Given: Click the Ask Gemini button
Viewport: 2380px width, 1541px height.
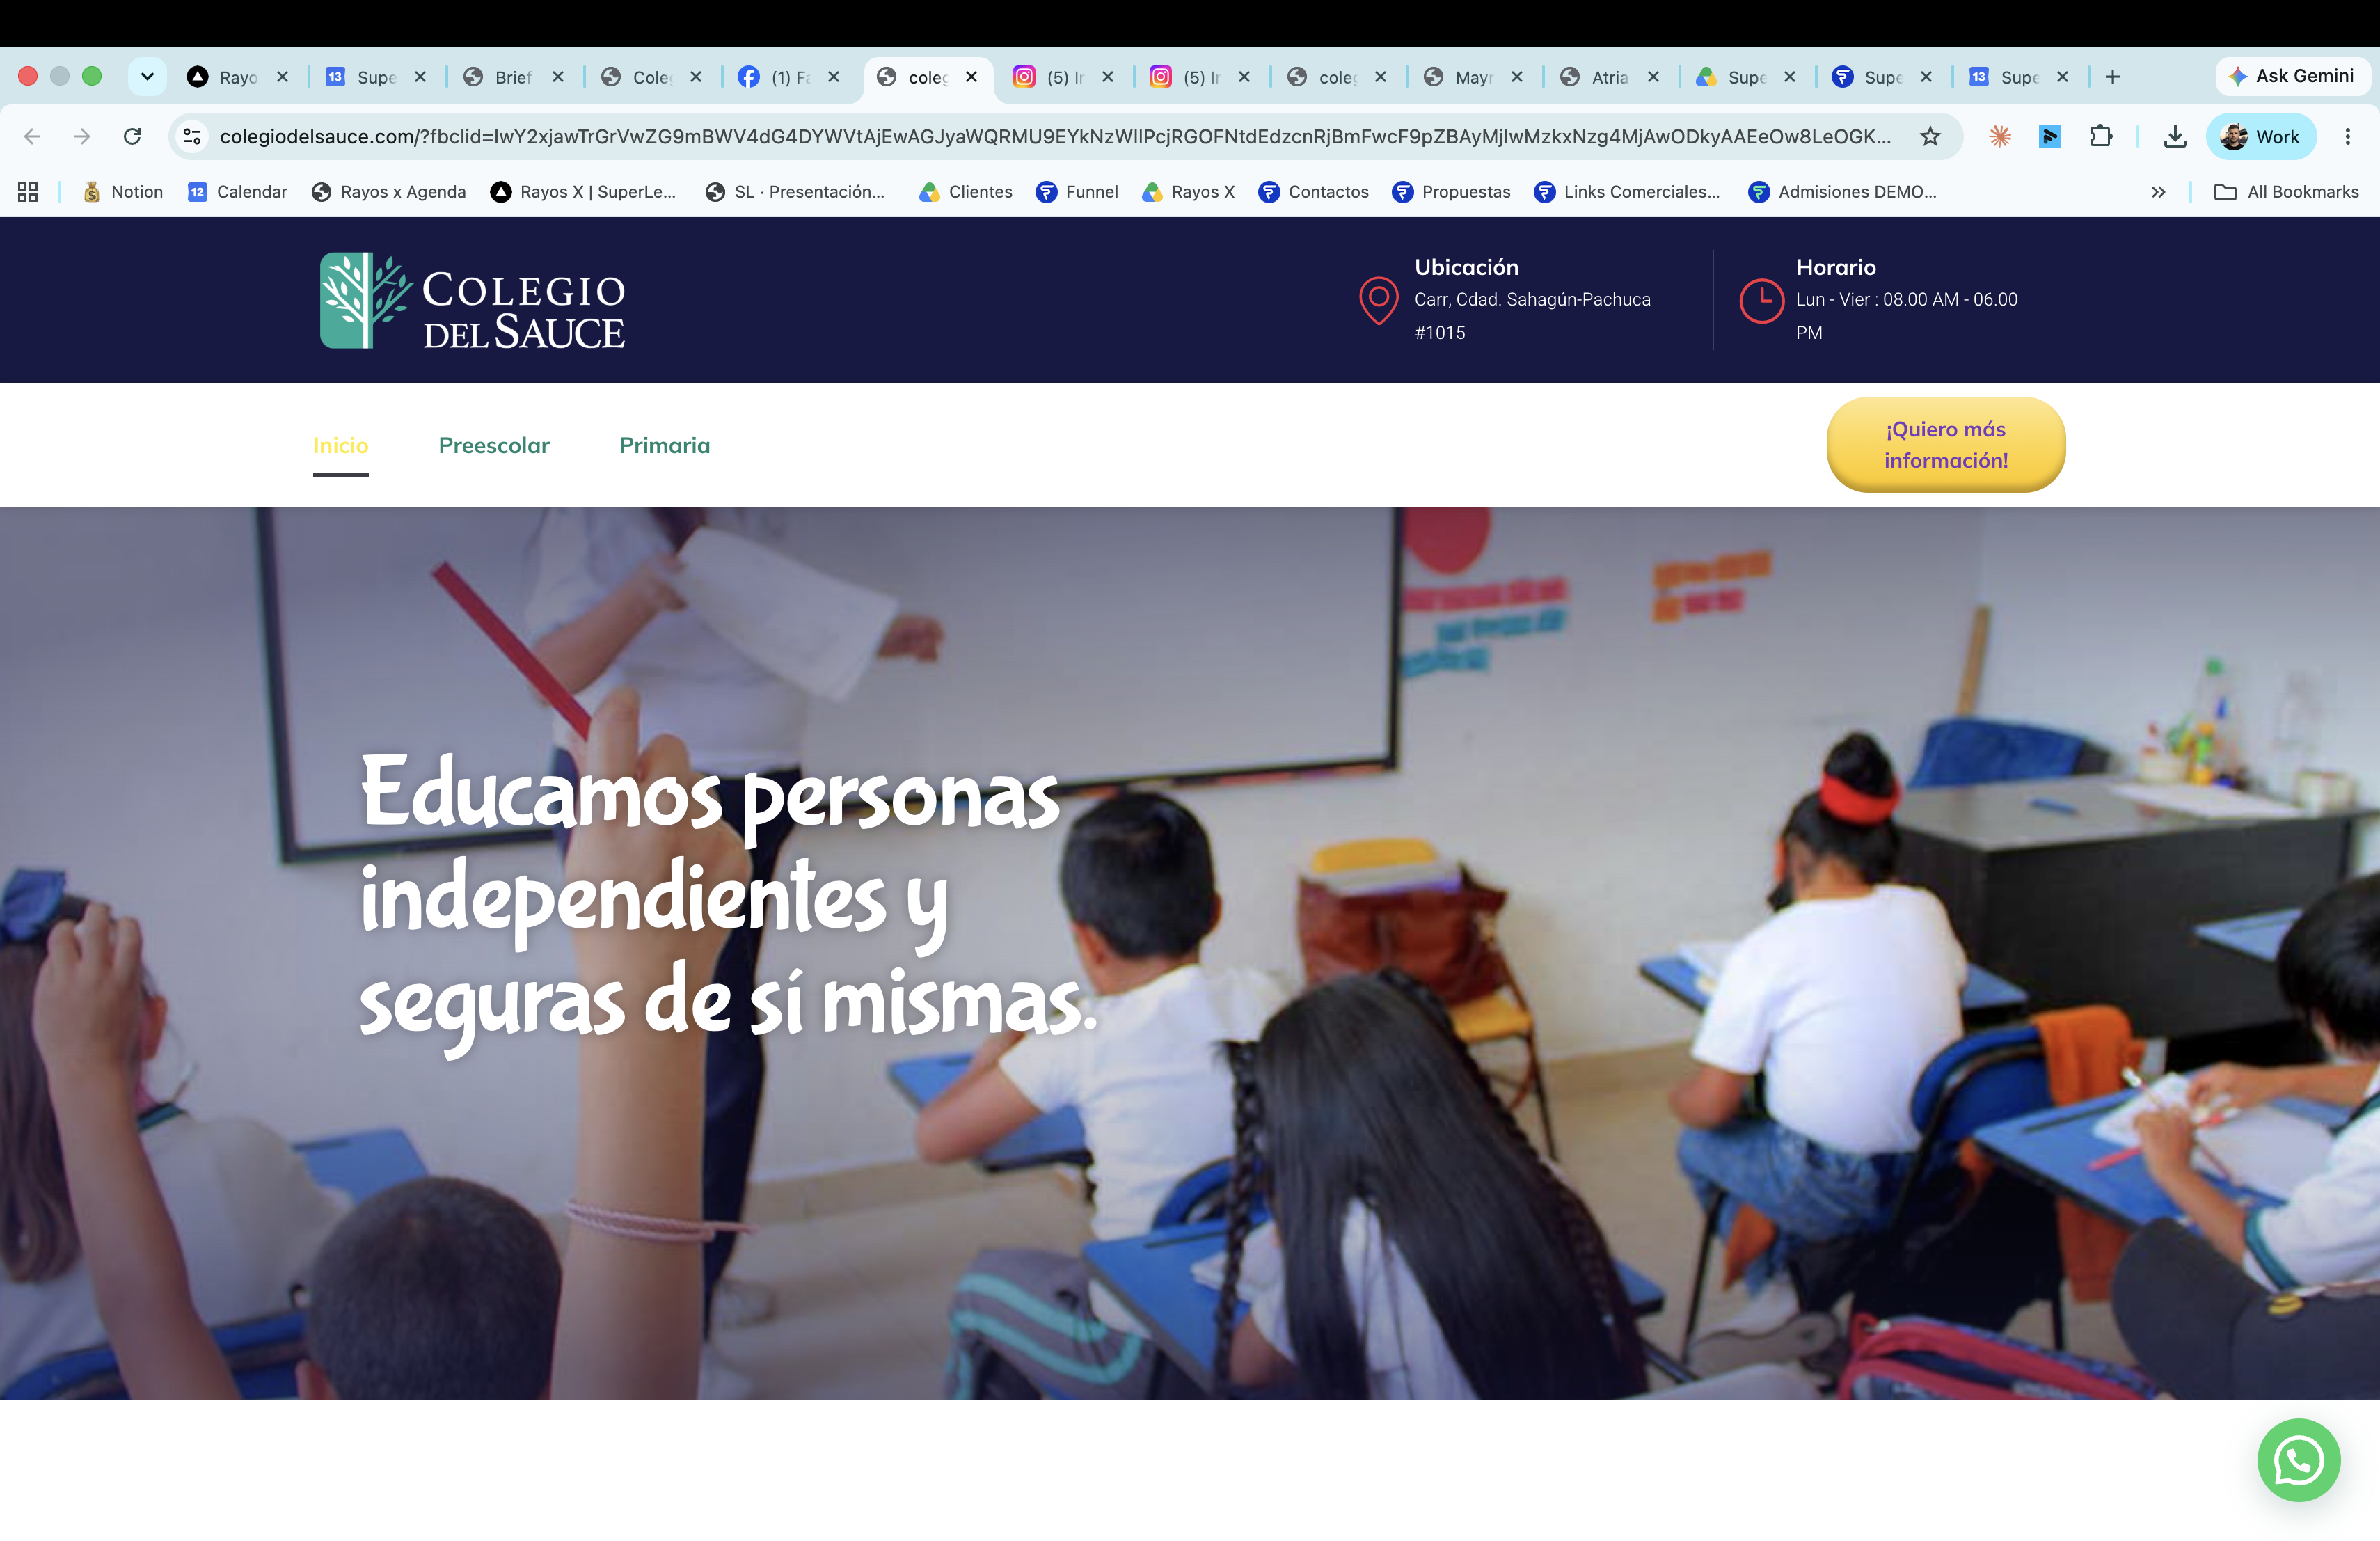Looking at the screenshot, I should tap(2291, 76).
